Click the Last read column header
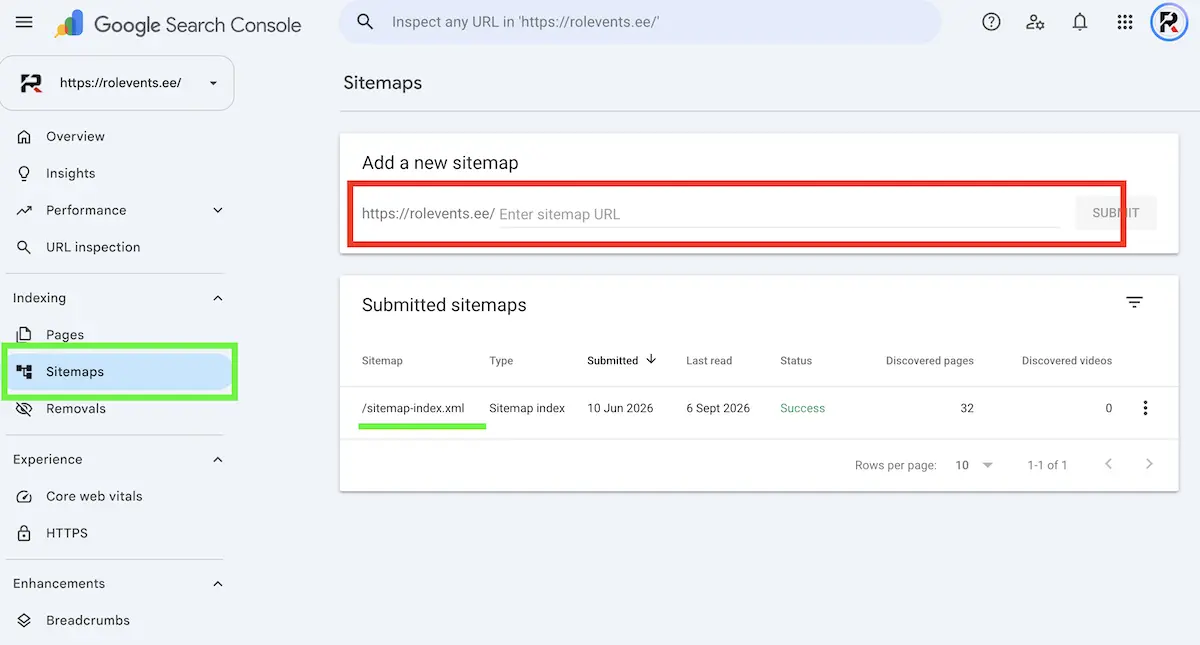This screenshot has width=1200, height=645. point(709,361)
